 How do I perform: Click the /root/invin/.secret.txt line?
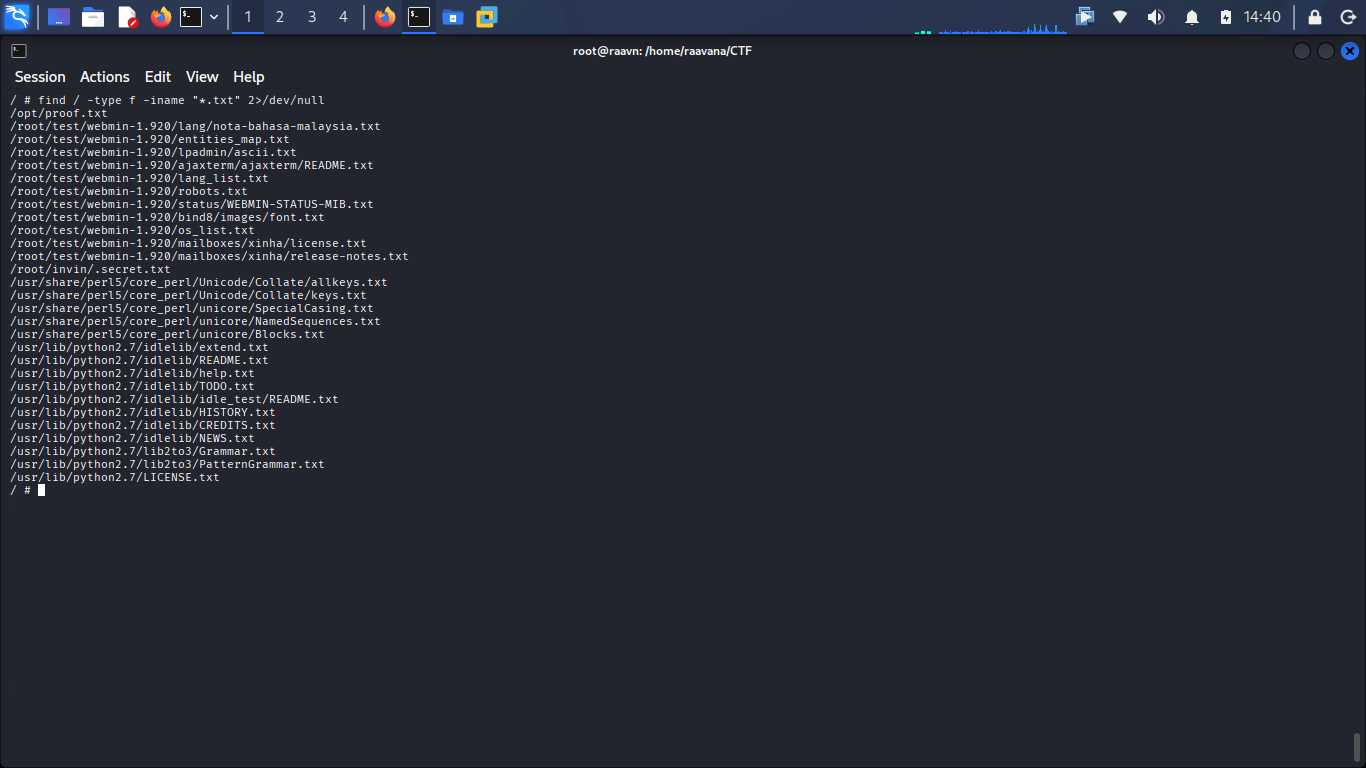[90, 269]
